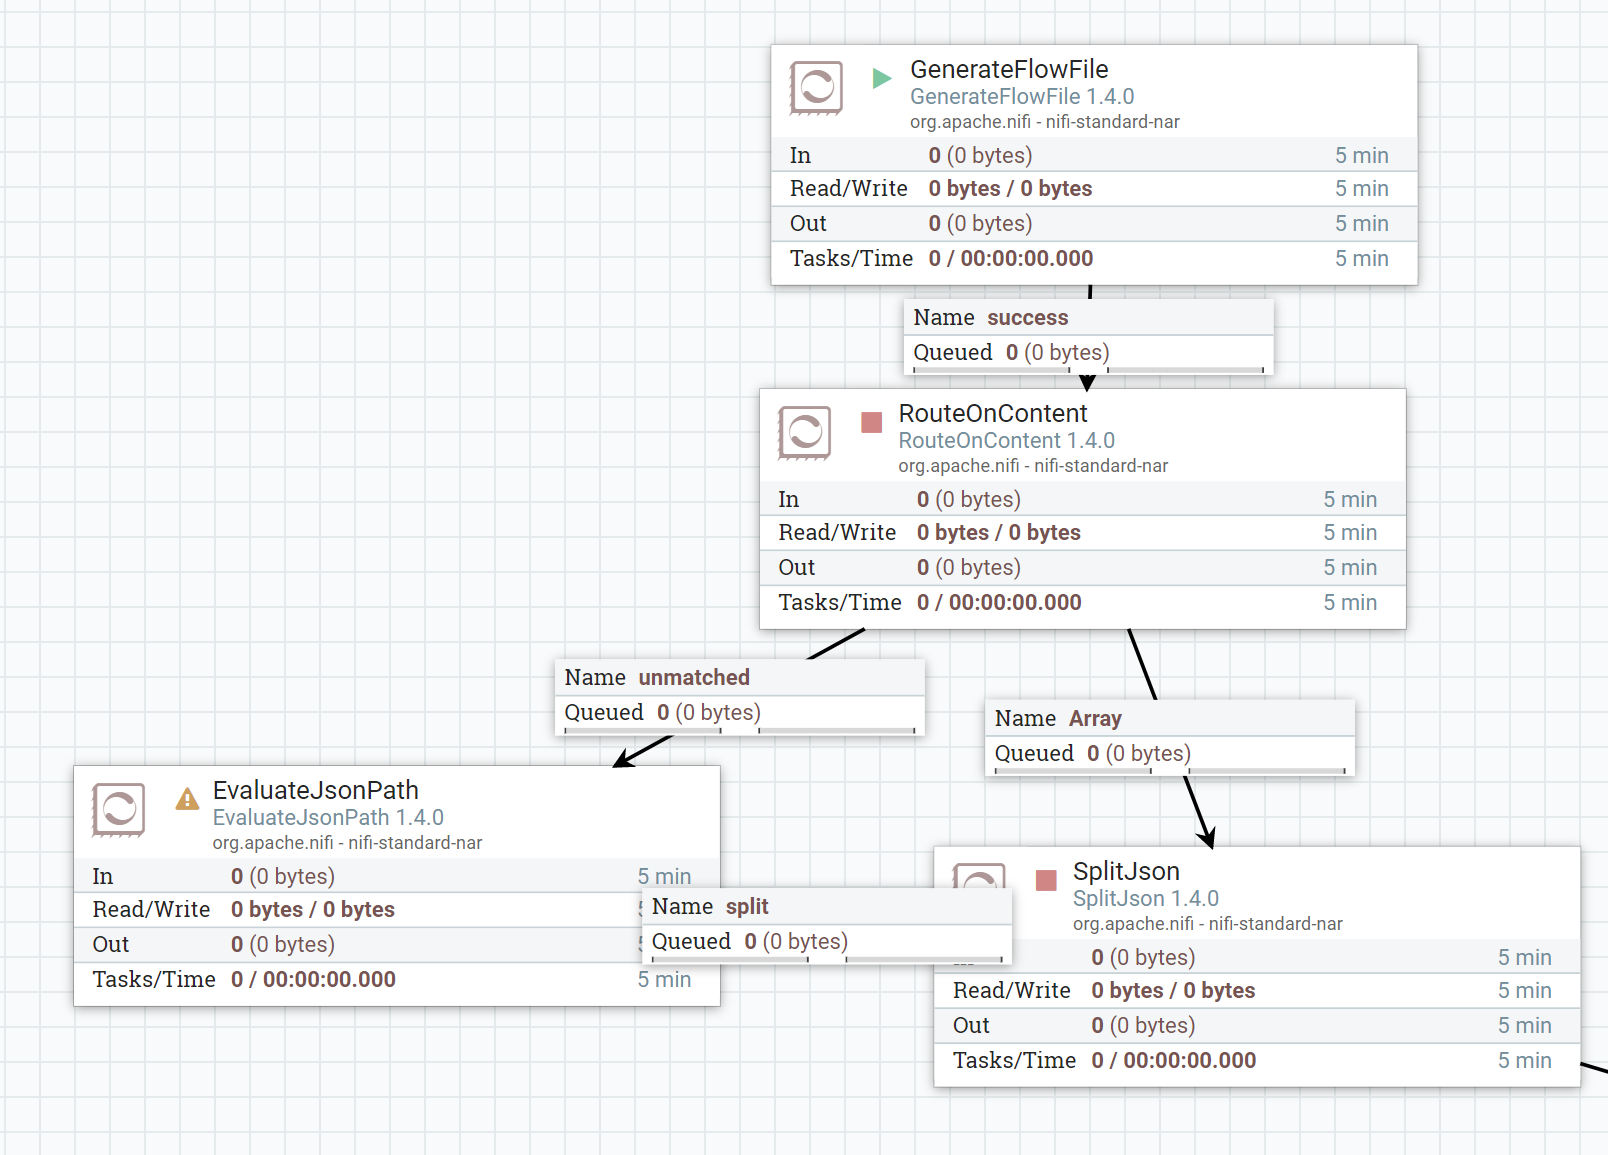Click the EvaluateJsonPath processor logo icon
The image size is (1608, 1155).
[120, 810]
